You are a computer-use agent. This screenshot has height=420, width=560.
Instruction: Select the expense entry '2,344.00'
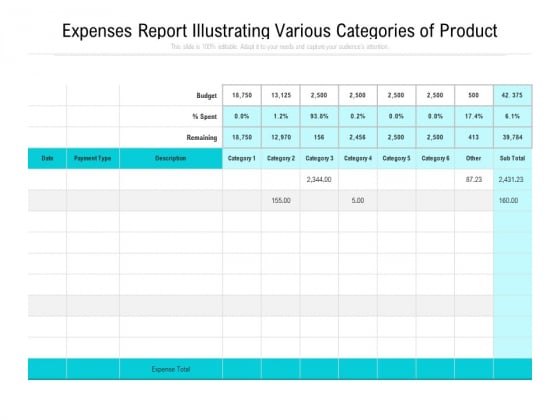(x=319, y=179)
